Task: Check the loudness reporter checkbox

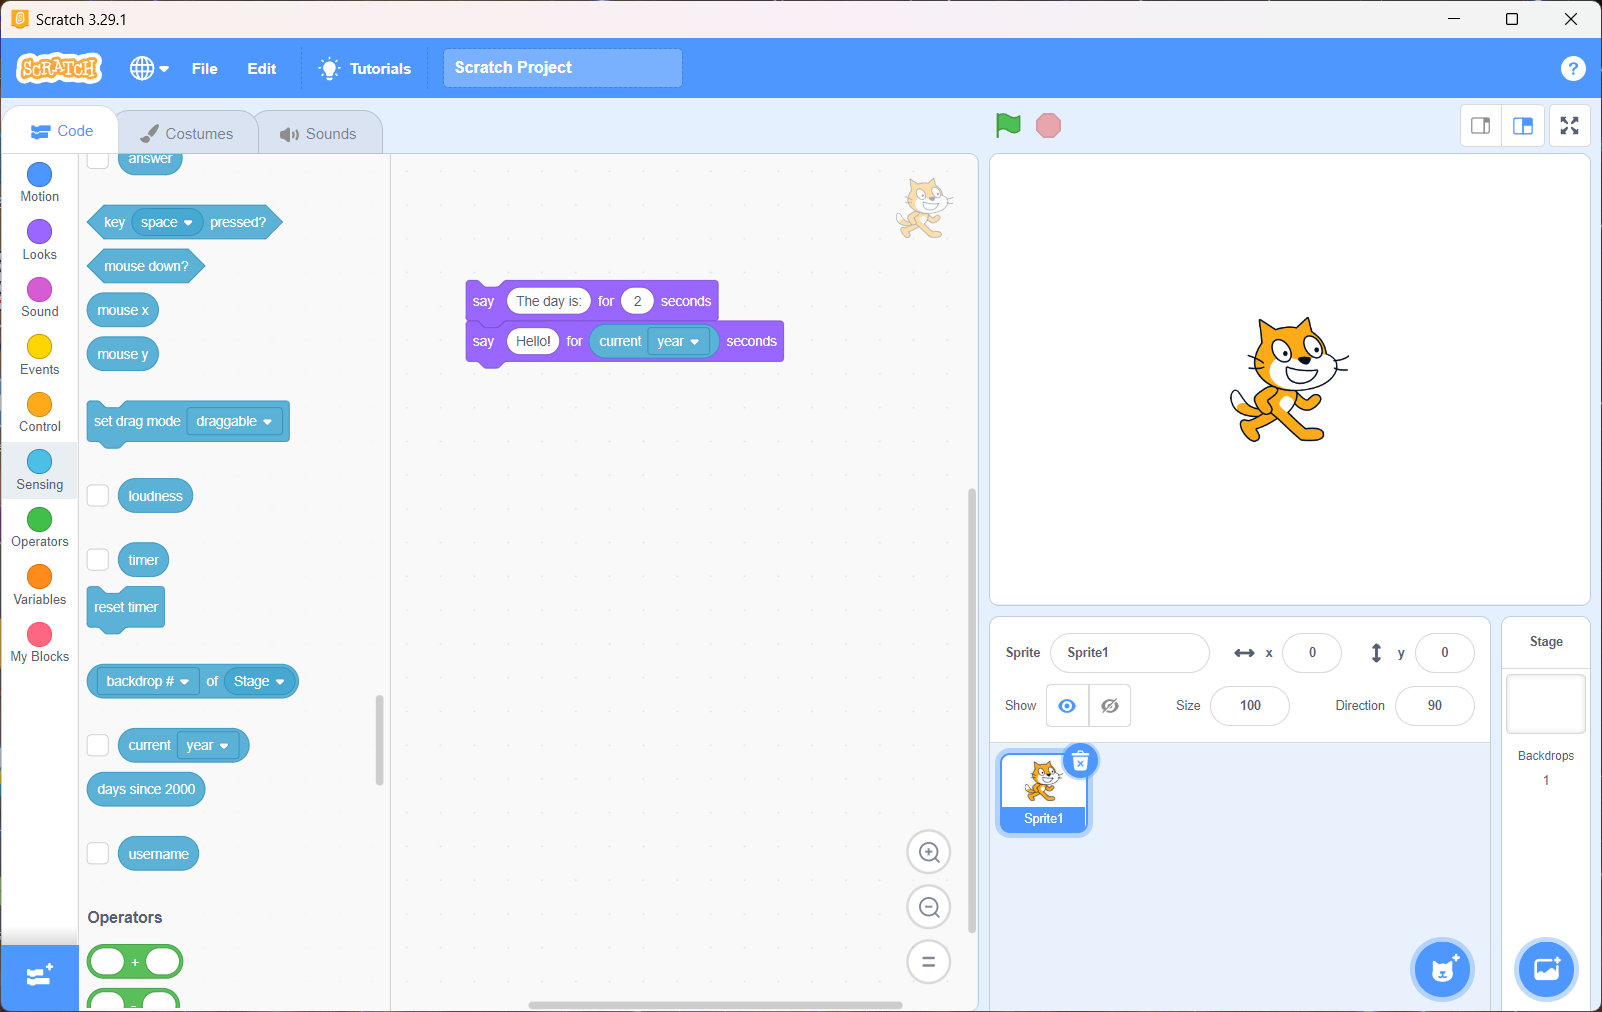Action: click(98, 496)
